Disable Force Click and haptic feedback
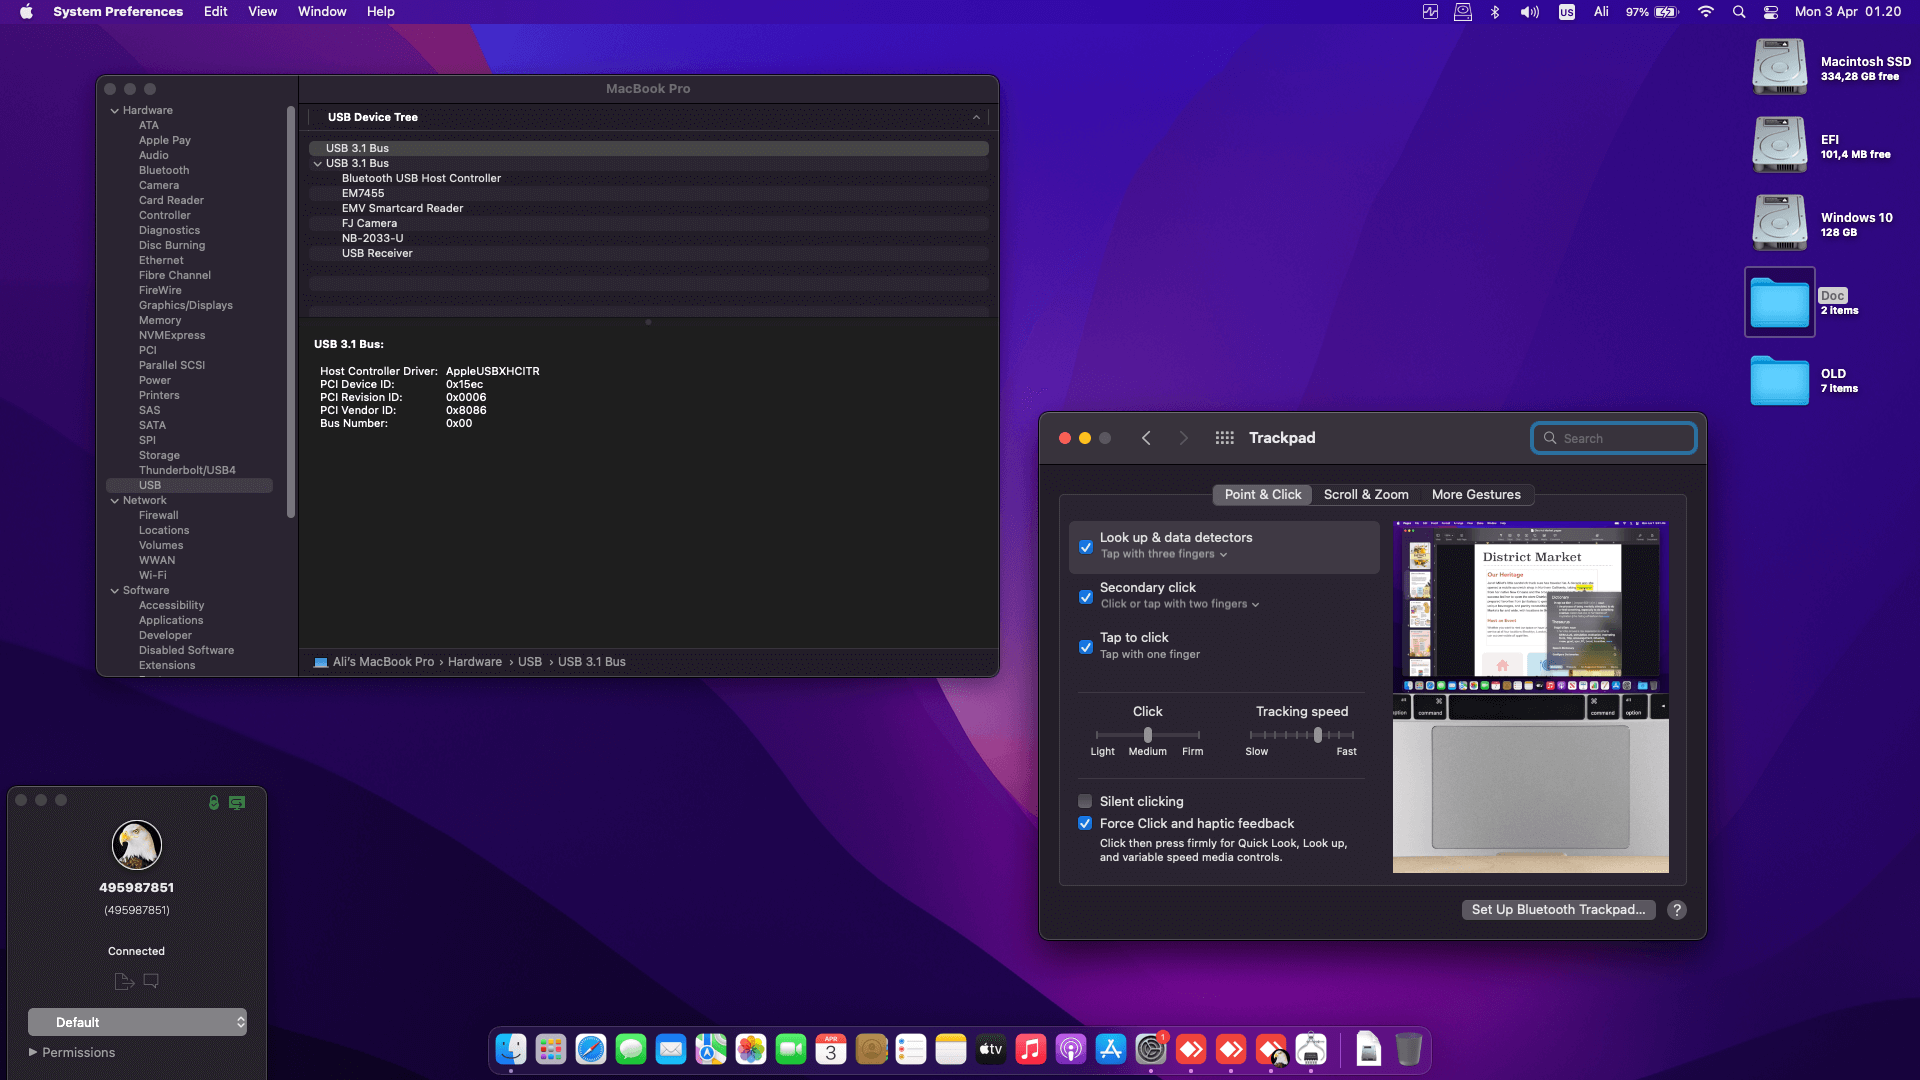Screen dimensions: 1920x1080 pyautogui.click(x=1085, y=823)
